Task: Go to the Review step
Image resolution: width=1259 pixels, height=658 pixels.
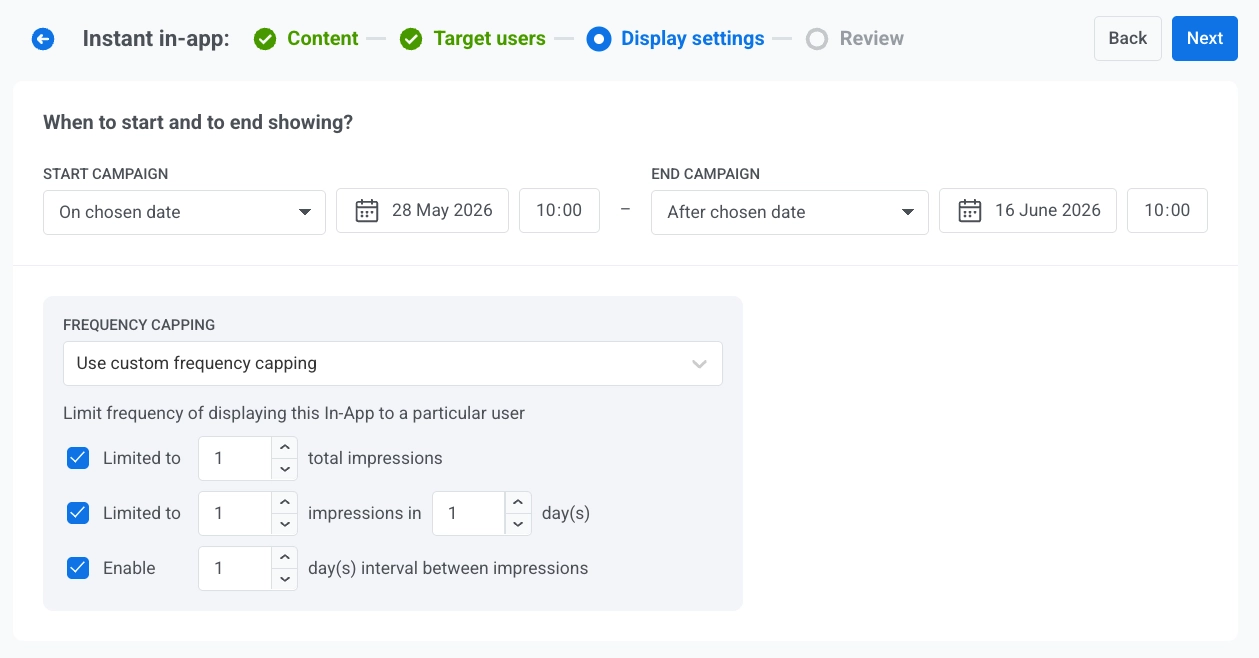Action: coord(871,39)
